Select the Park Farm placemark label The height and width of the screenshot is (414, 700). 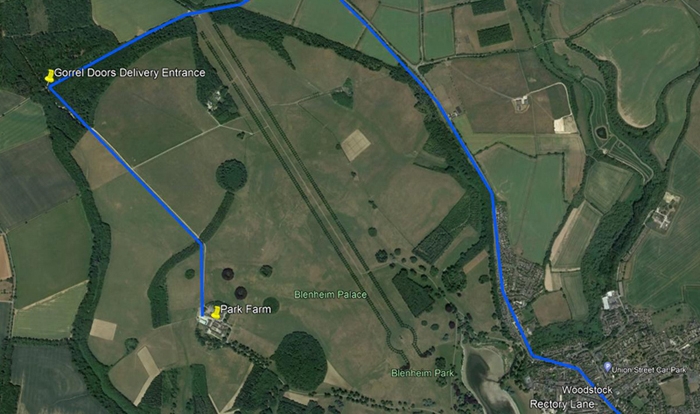tap(246, 309)
